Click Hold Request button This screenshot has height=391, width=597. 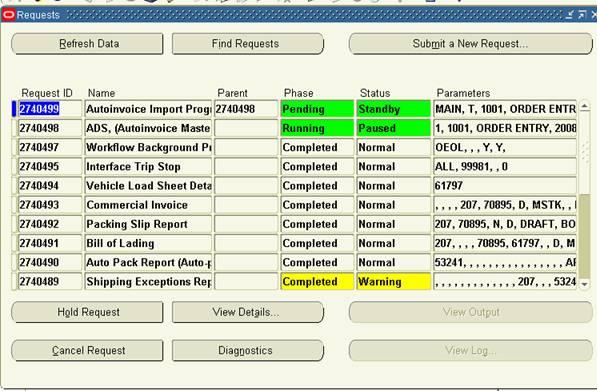tap(87, 312)
